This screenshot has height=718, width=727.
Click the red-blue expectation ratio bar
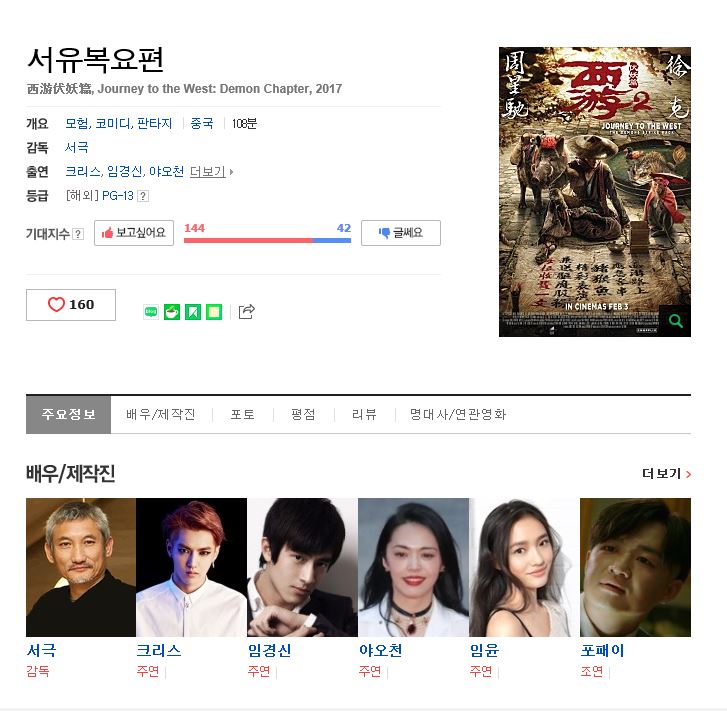(268, 241)
